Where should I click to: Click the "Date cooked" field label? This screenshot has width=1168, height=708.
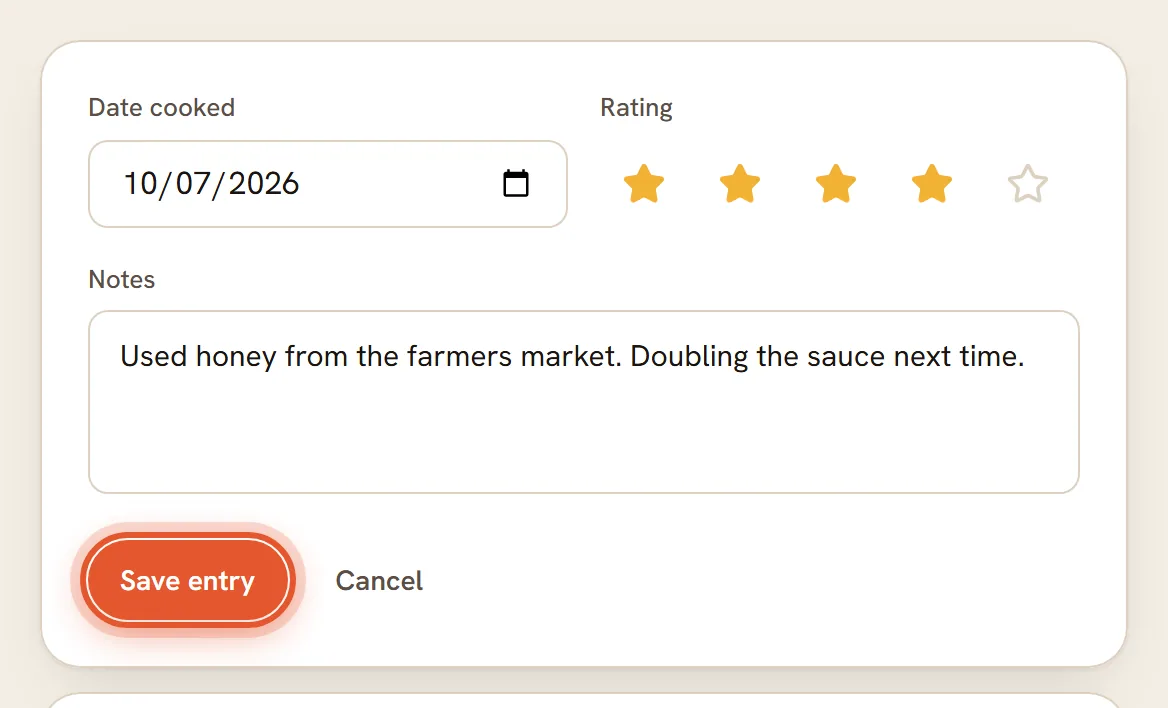tap(162, 107)
